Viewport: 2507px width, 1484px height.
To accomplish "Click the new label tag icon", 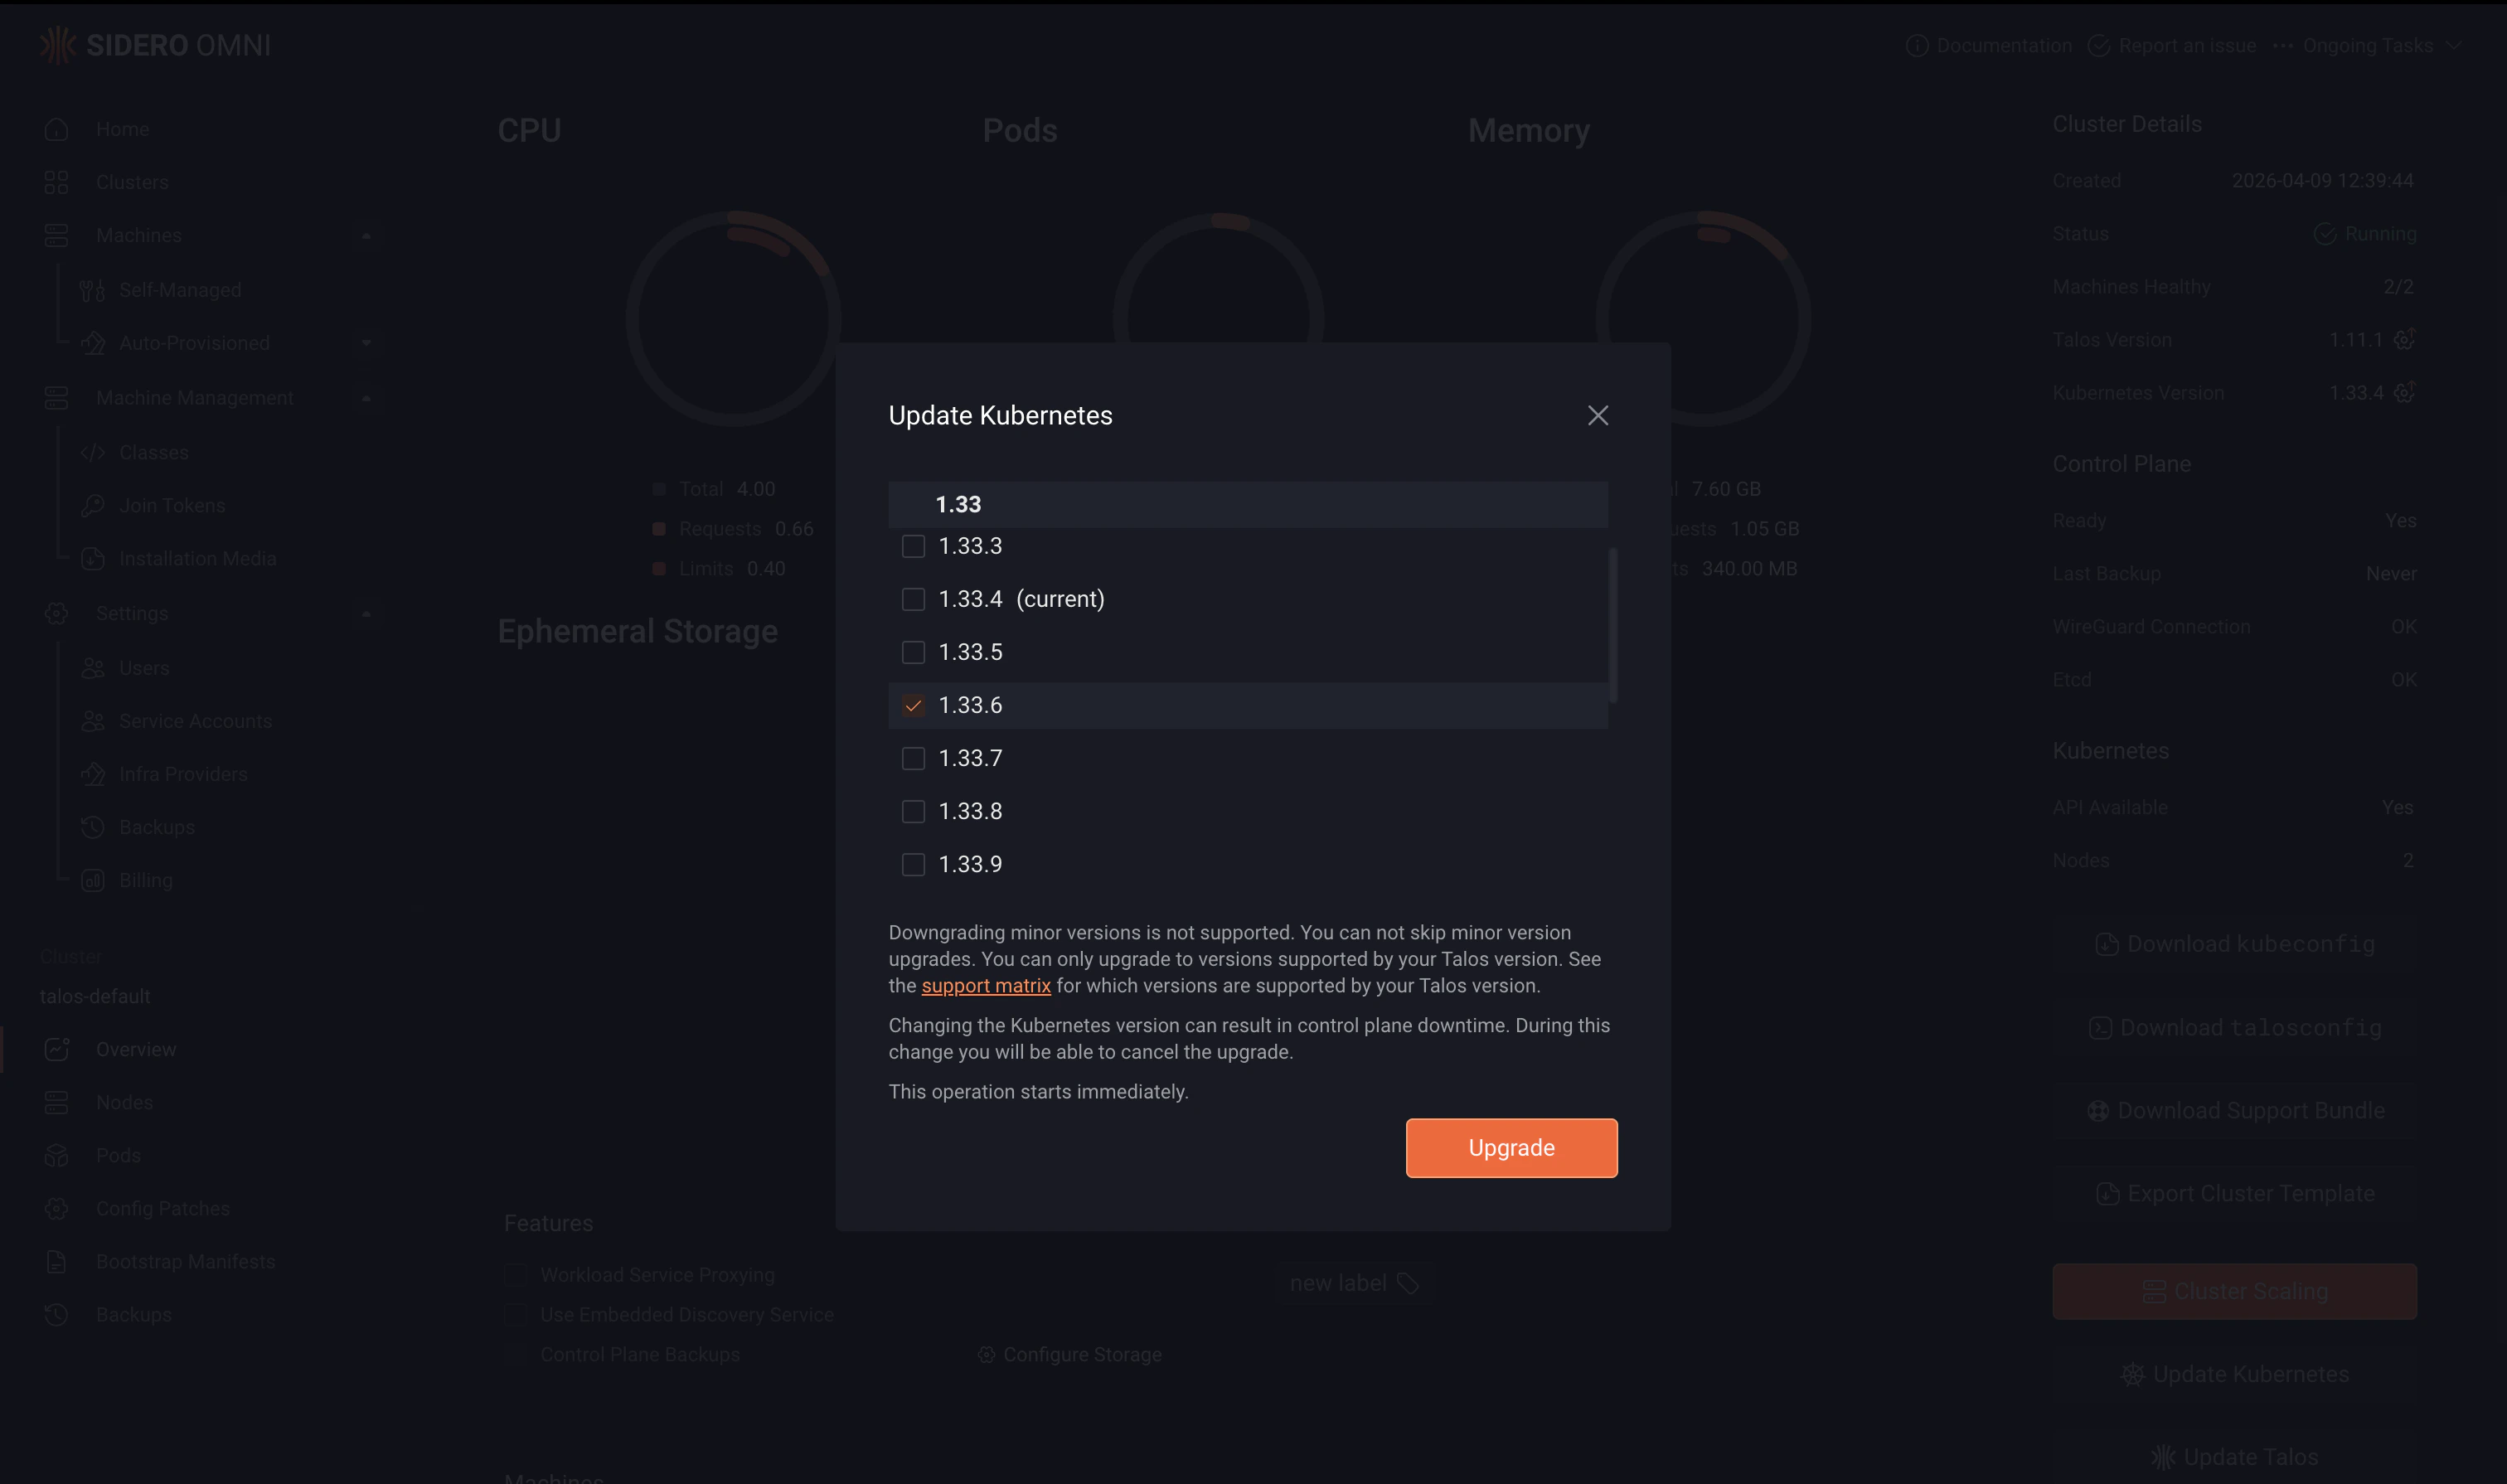I will pos(1408,1283).
